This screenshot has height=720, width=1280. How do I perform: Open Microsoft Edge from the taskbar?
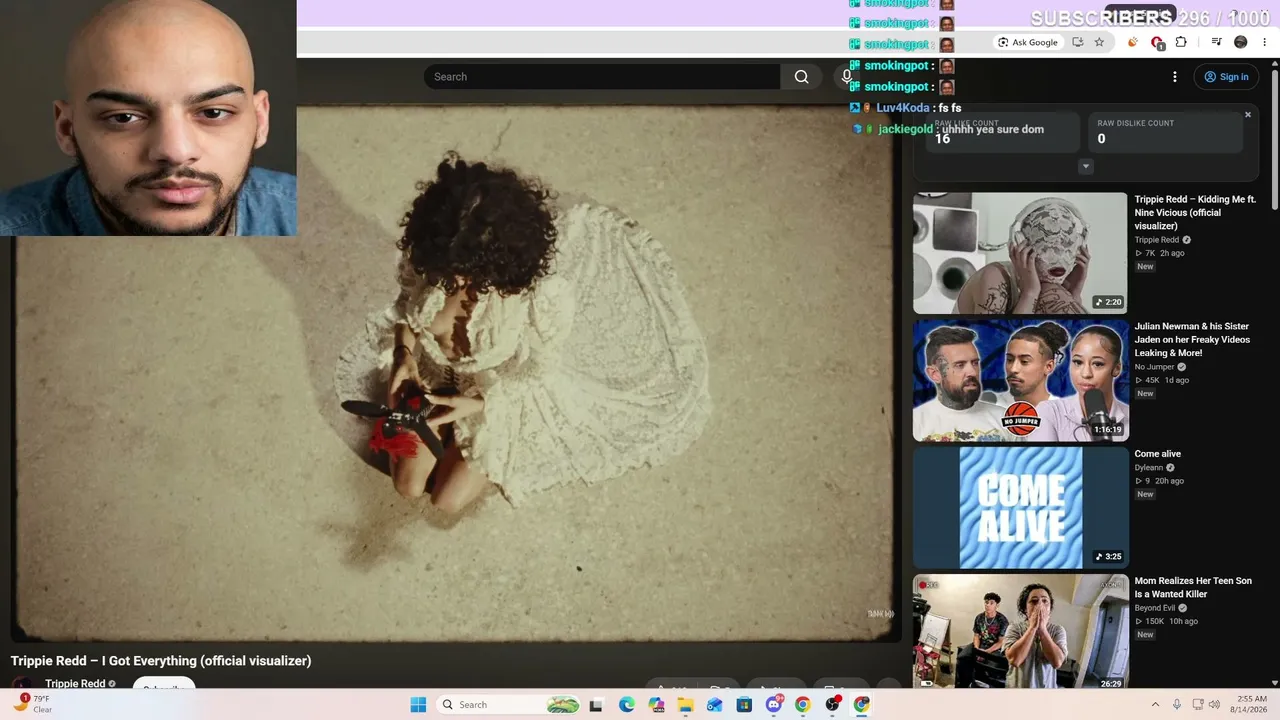pyautogui.click(x=626, y=705)
